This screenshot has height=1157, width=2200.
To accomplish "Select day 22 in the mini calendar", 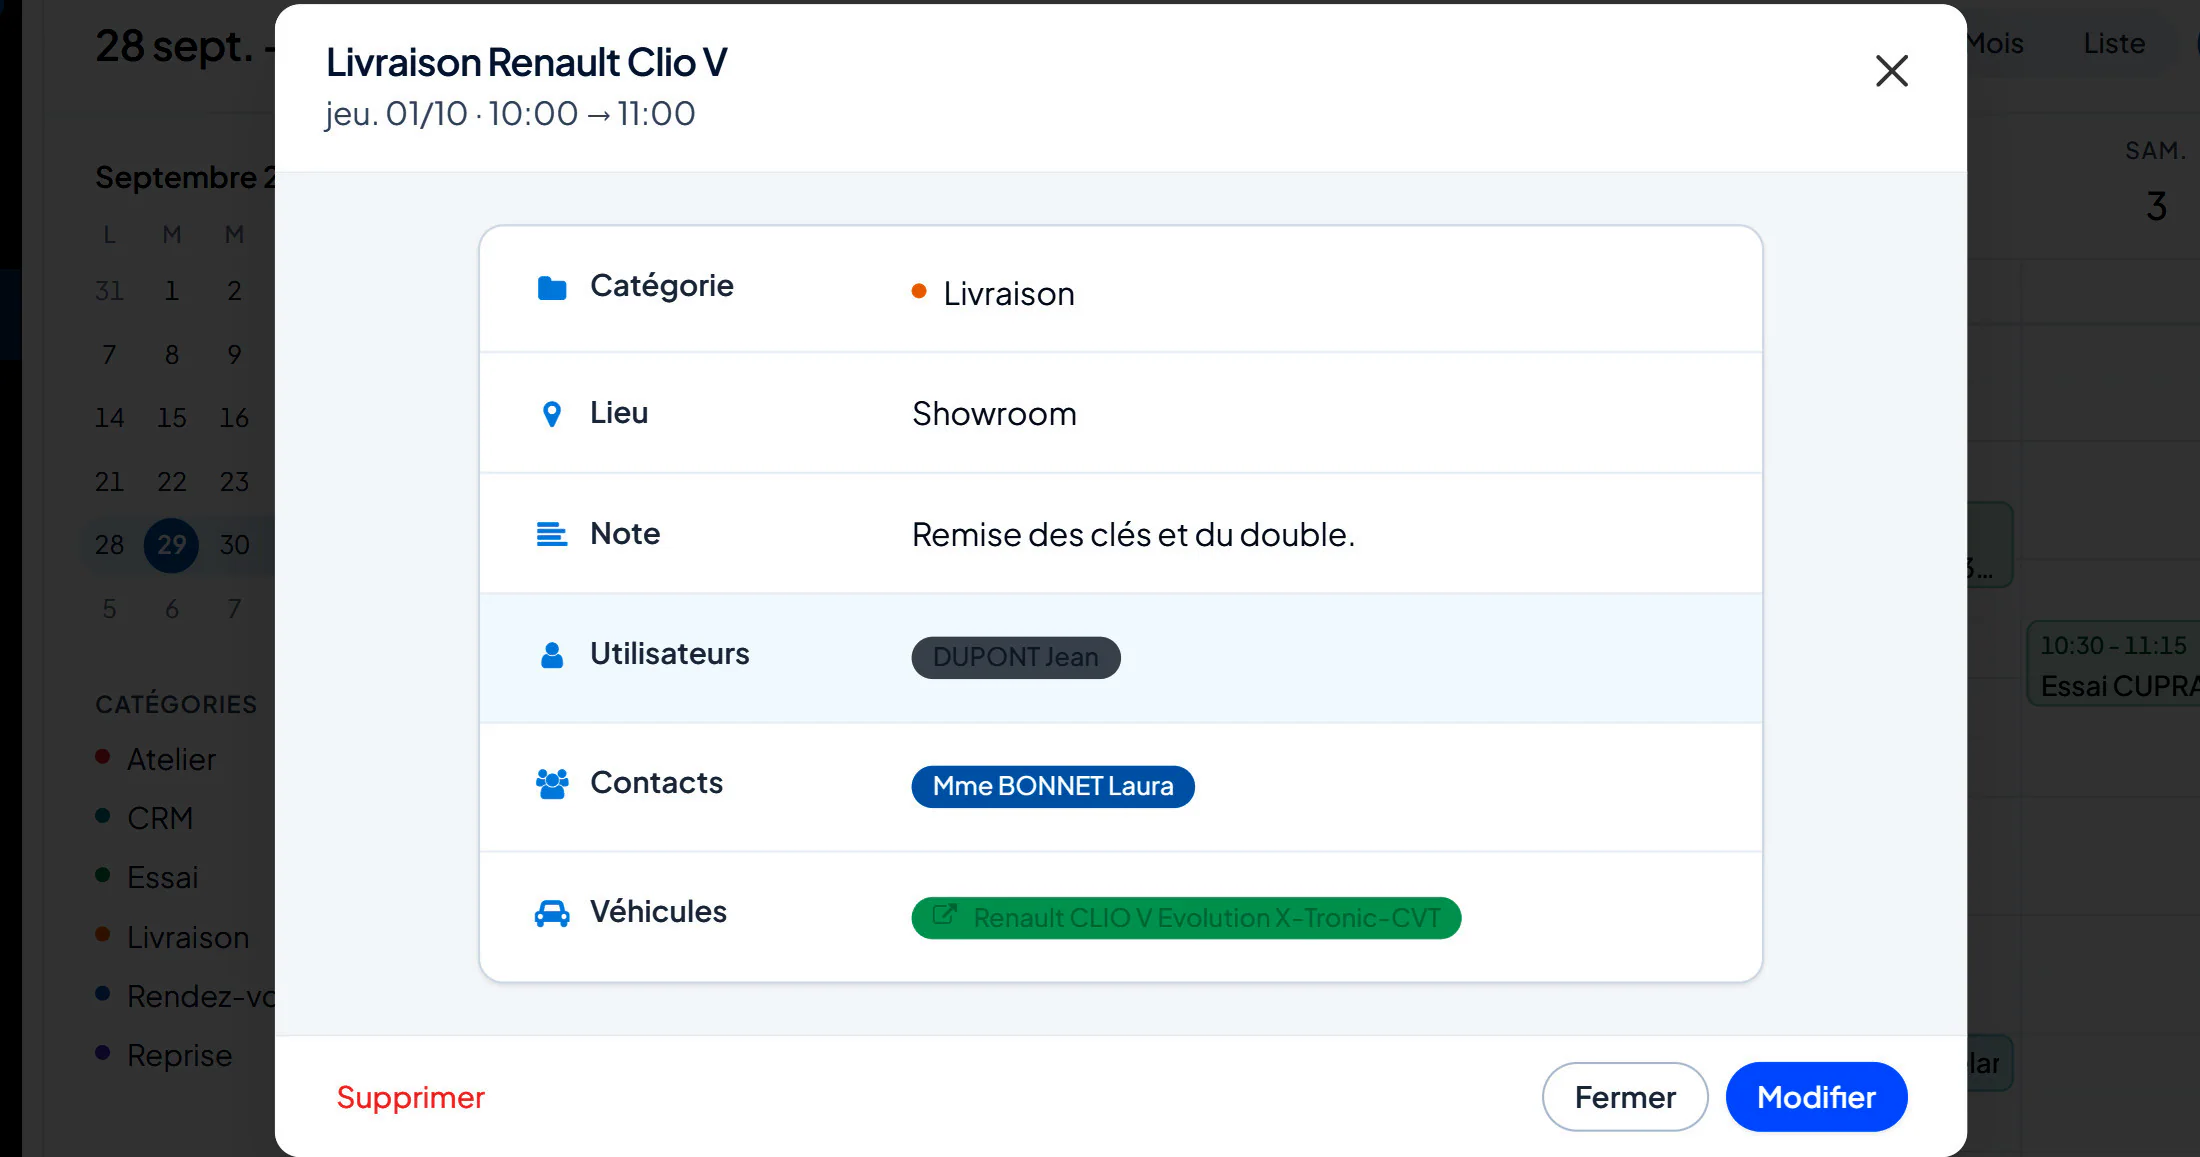I will [171, 482].
